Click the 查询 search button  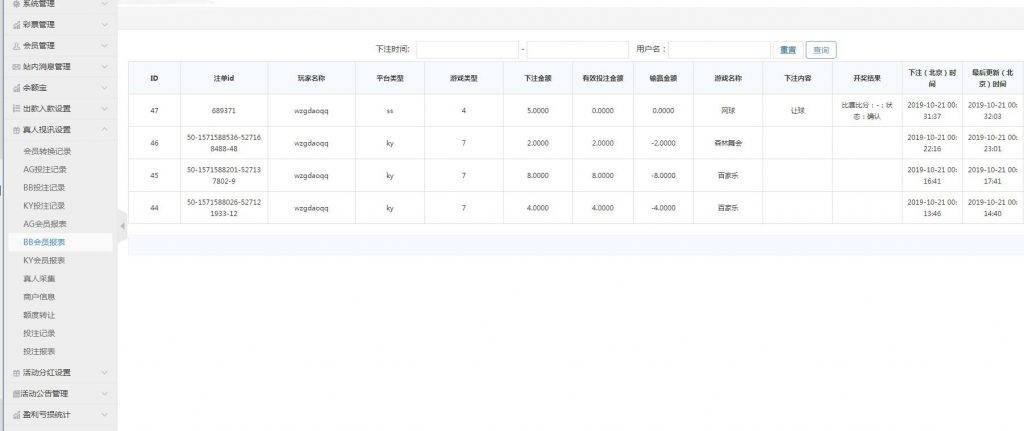[x=820, y=50]
